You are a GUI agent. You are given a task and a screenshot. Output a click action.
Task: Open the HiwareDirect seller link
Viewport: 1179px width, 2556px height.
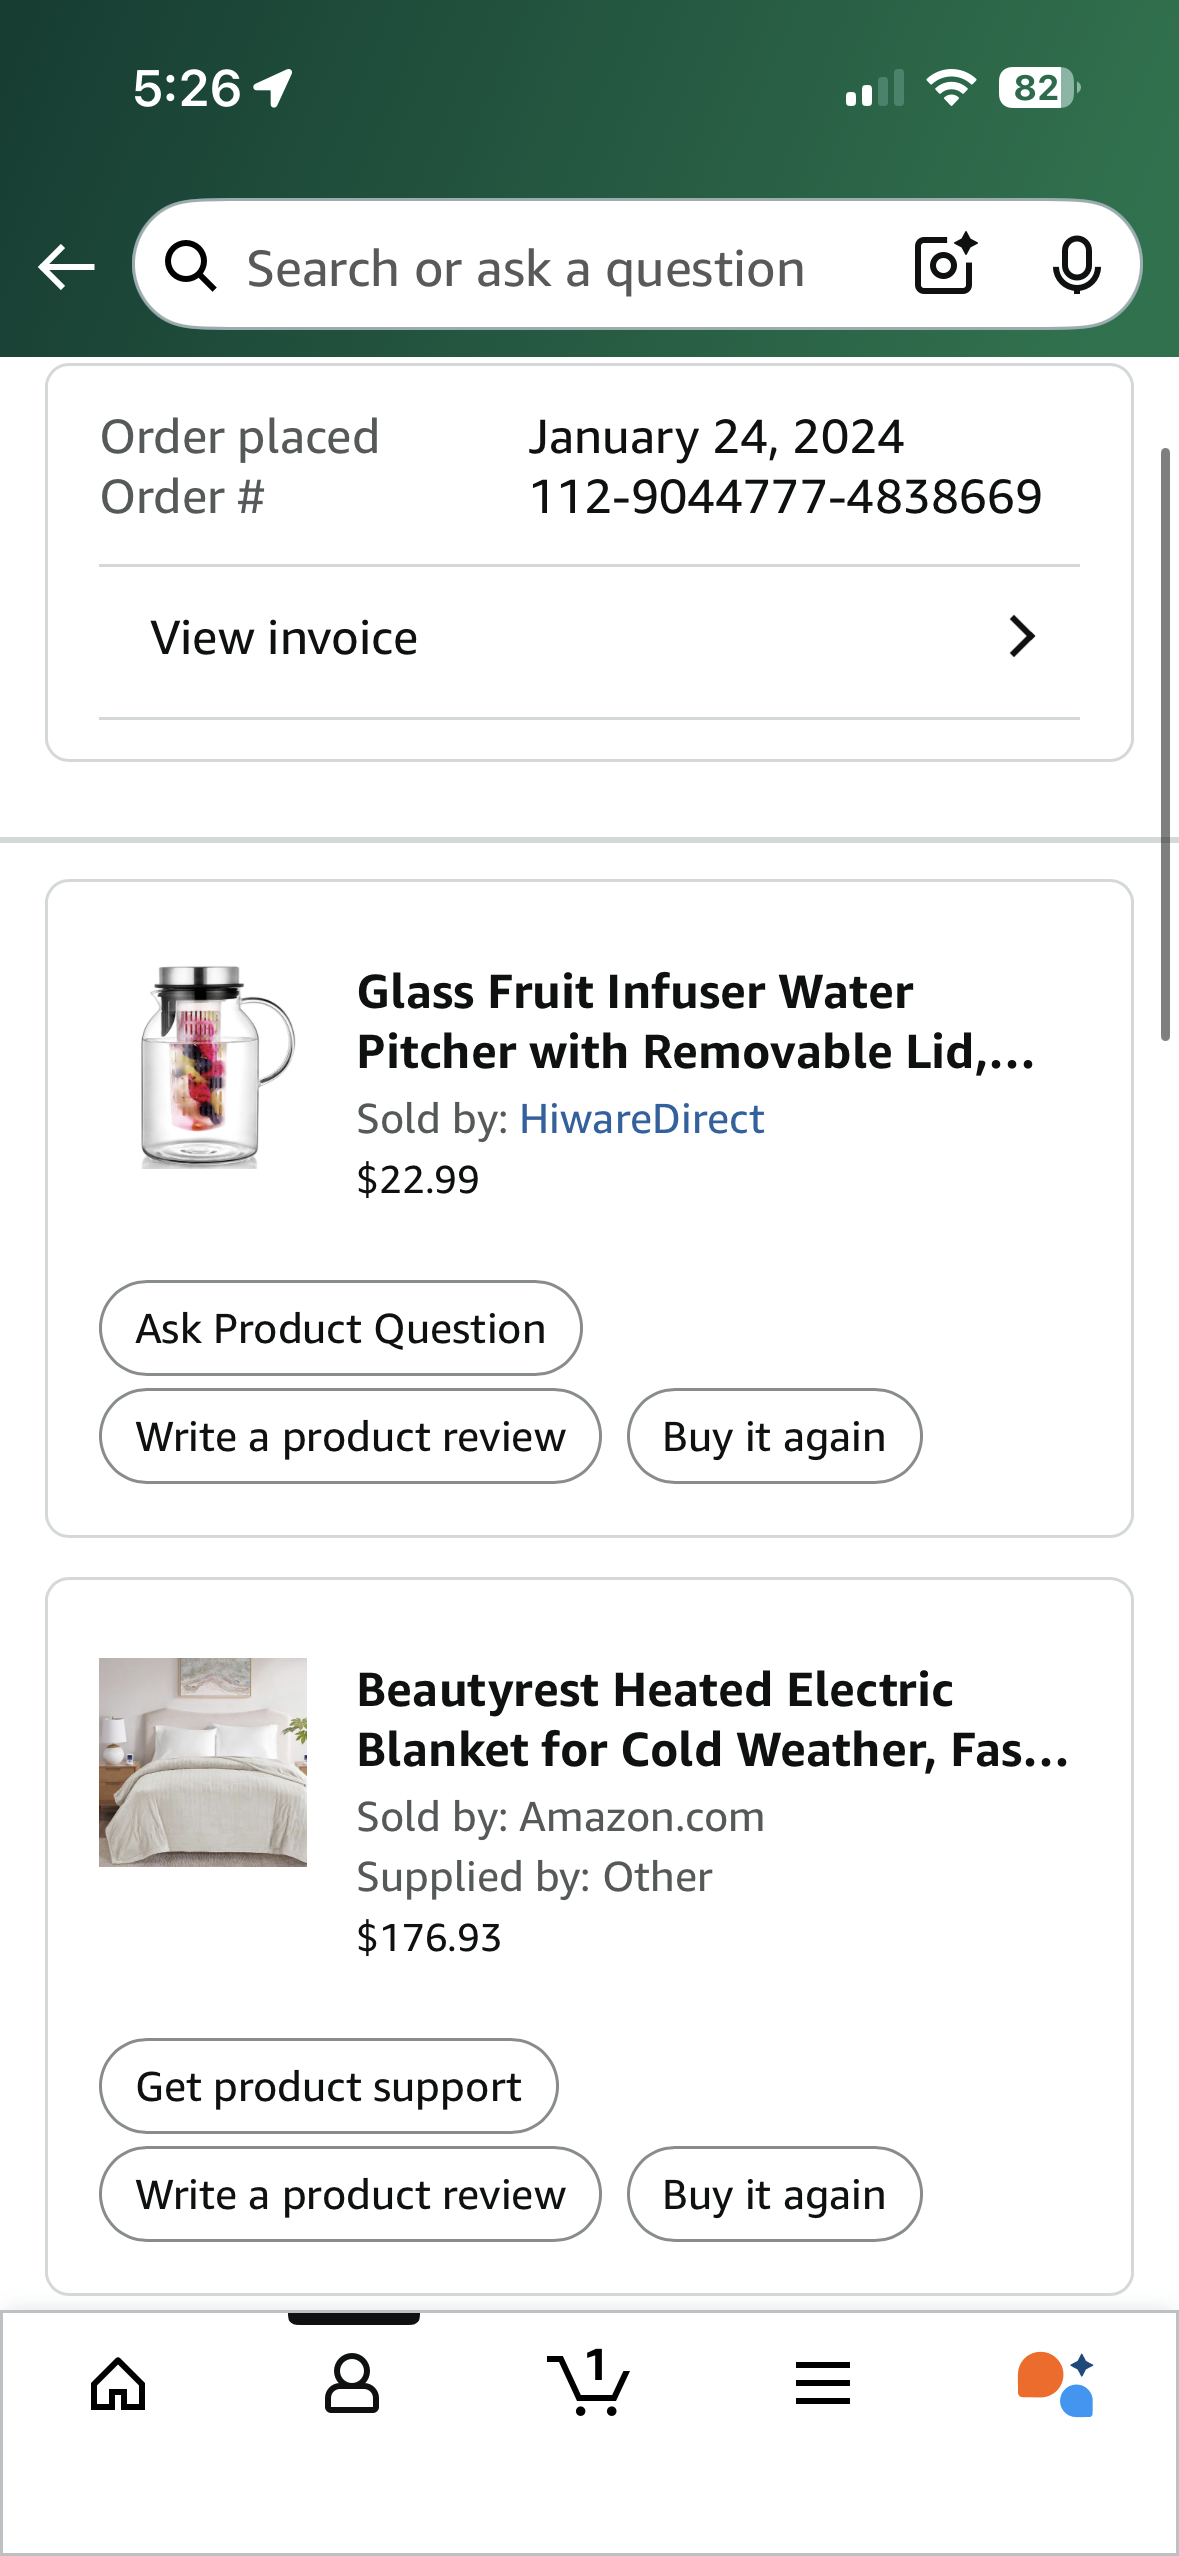pos(642,1119)
